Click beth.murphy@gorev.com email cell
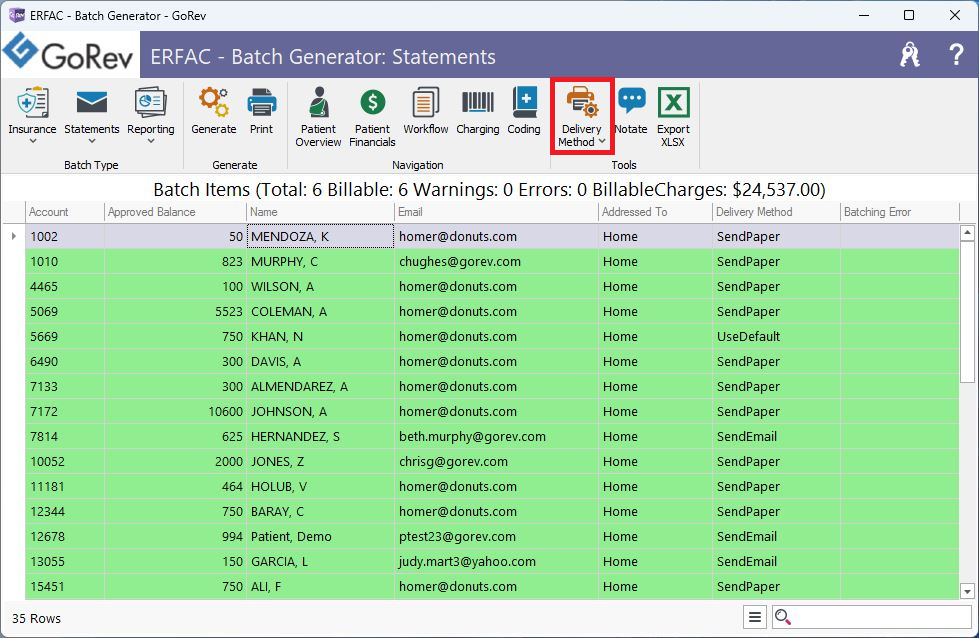Viewport: 979px width, 638px height. point(496,436)
